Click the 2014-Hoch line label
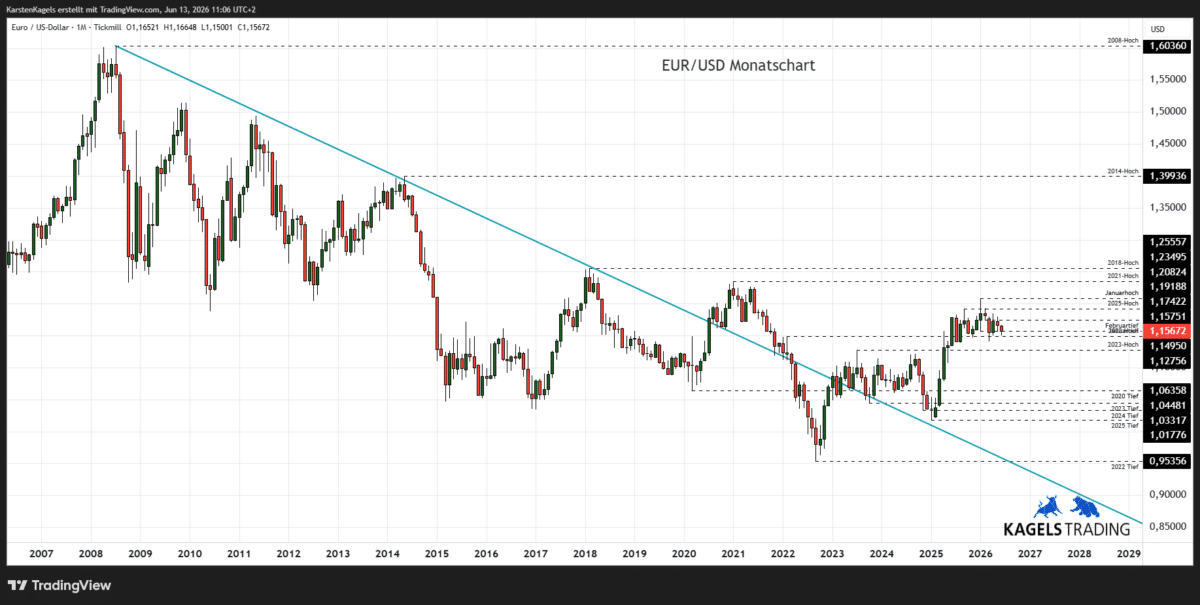This screenshot has width=1200, height=605. [1123, 171]
